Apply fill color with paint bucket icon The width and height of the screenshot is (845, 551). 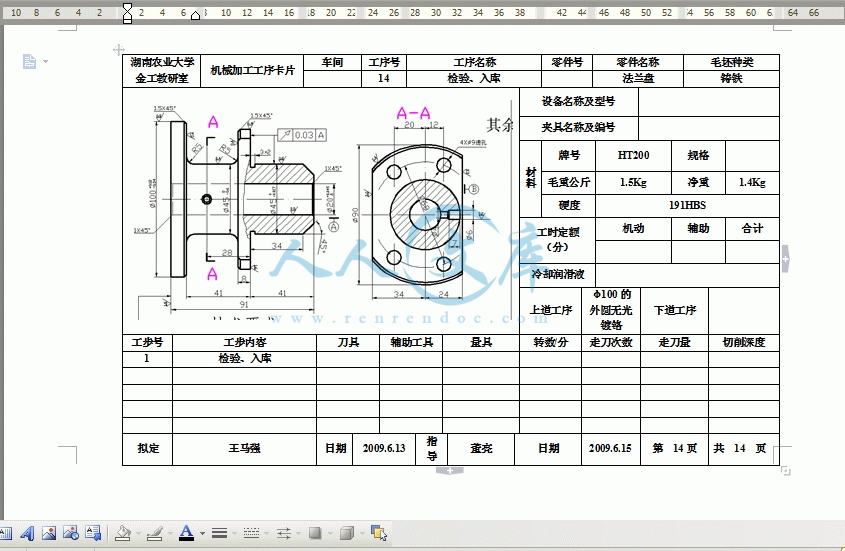[x=123, y=533]
